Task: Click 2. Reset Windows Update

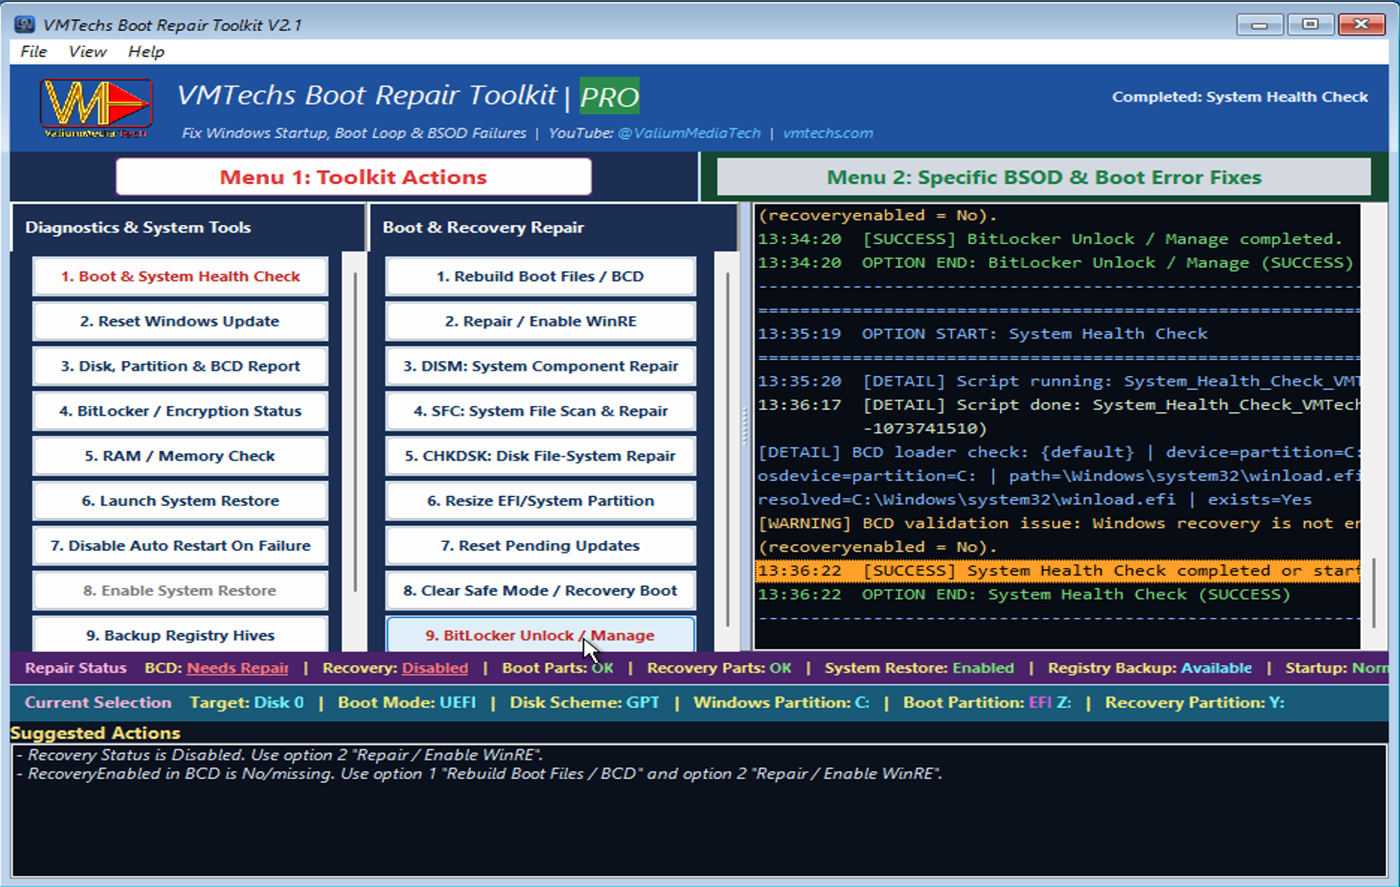Action: [180, 321]
